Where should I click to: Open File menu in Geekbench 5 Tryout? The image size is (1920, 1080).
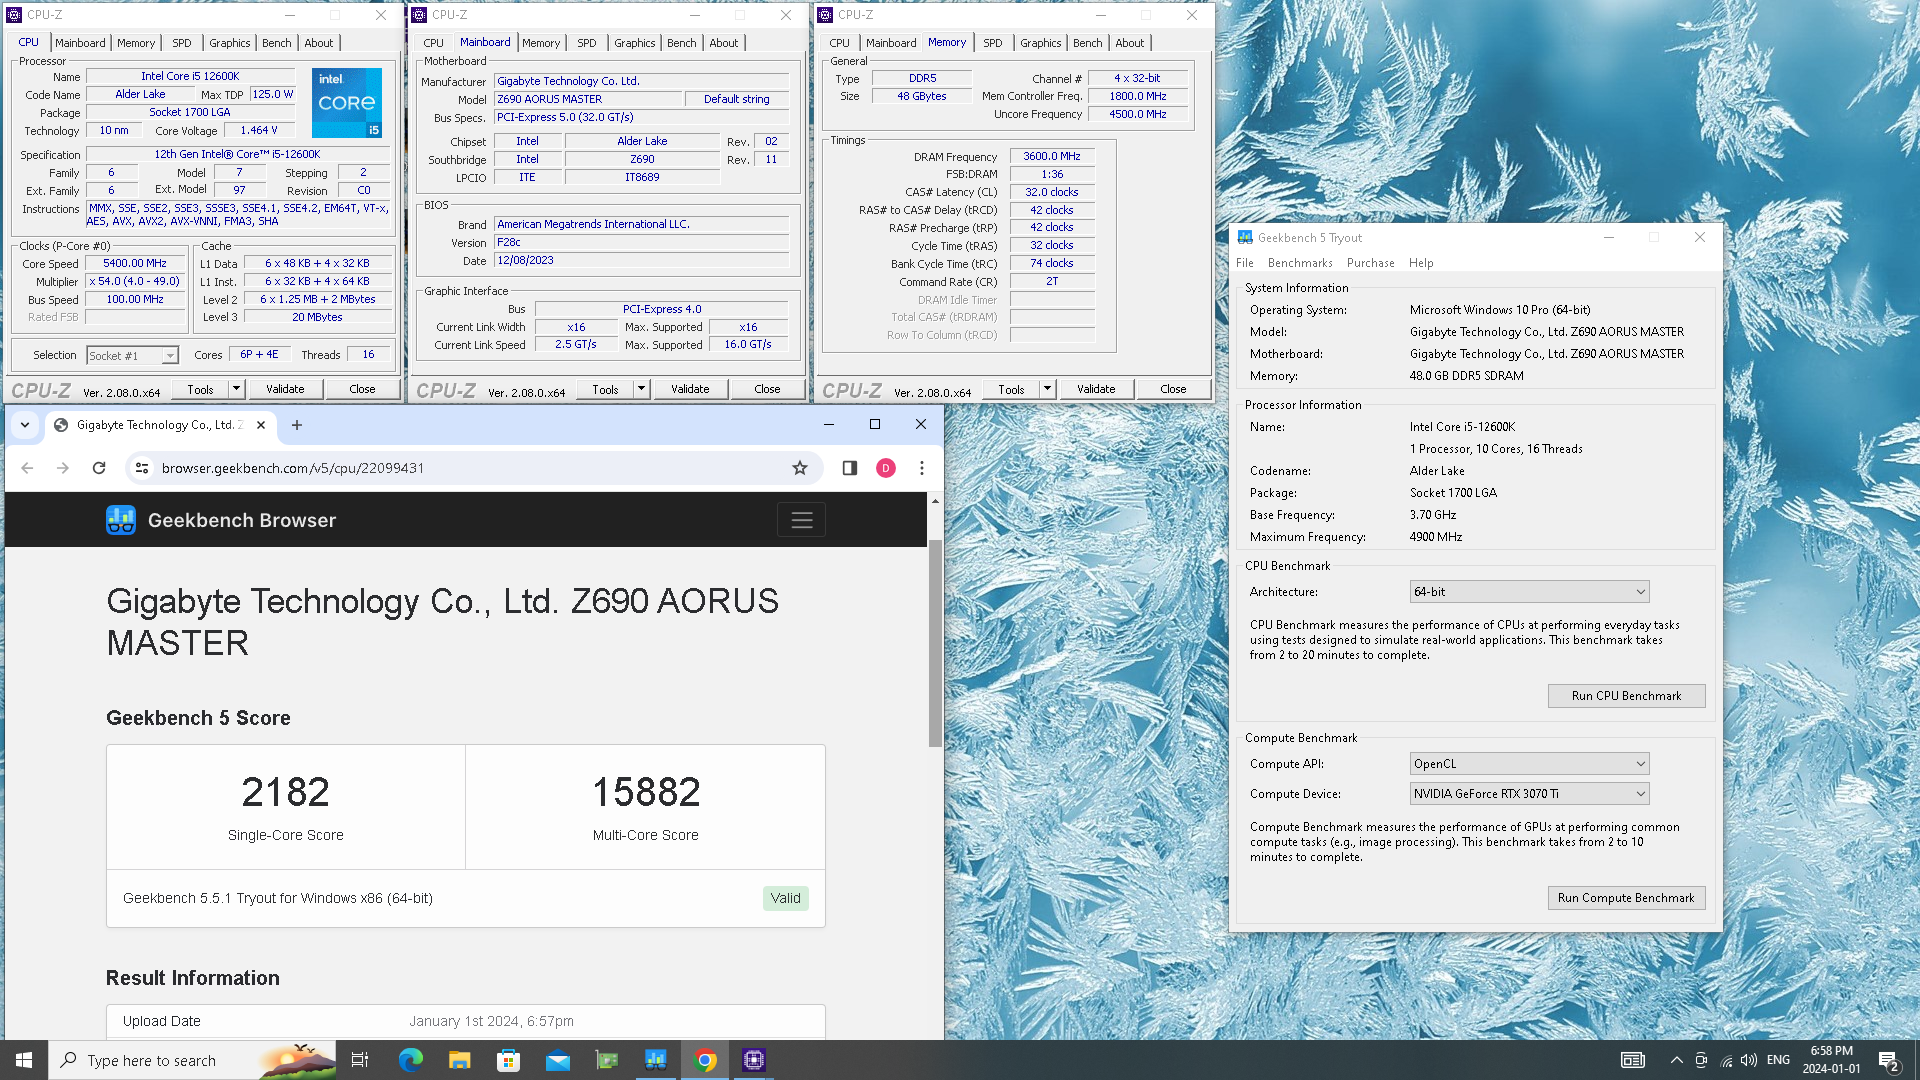(x=1245, y=263)
